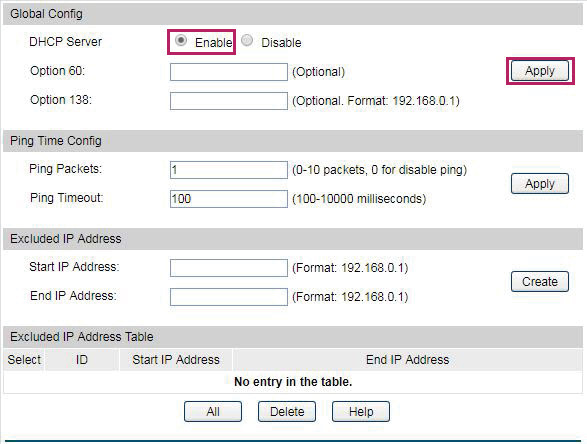Viewport: 587px width, 444px height.
Task: Click the End IP Address input field
Action: (229, 297)
